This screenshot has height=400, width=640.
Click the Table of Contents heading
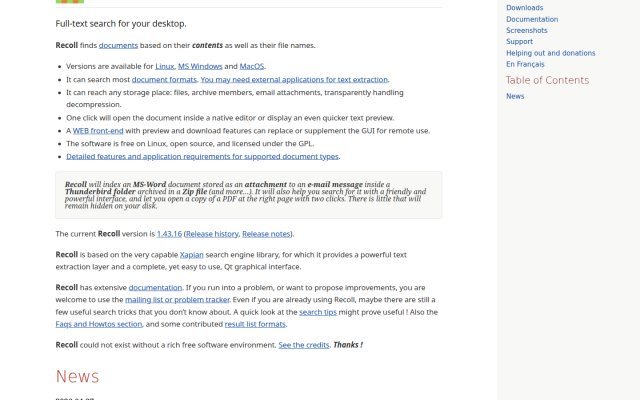(547, 80)
